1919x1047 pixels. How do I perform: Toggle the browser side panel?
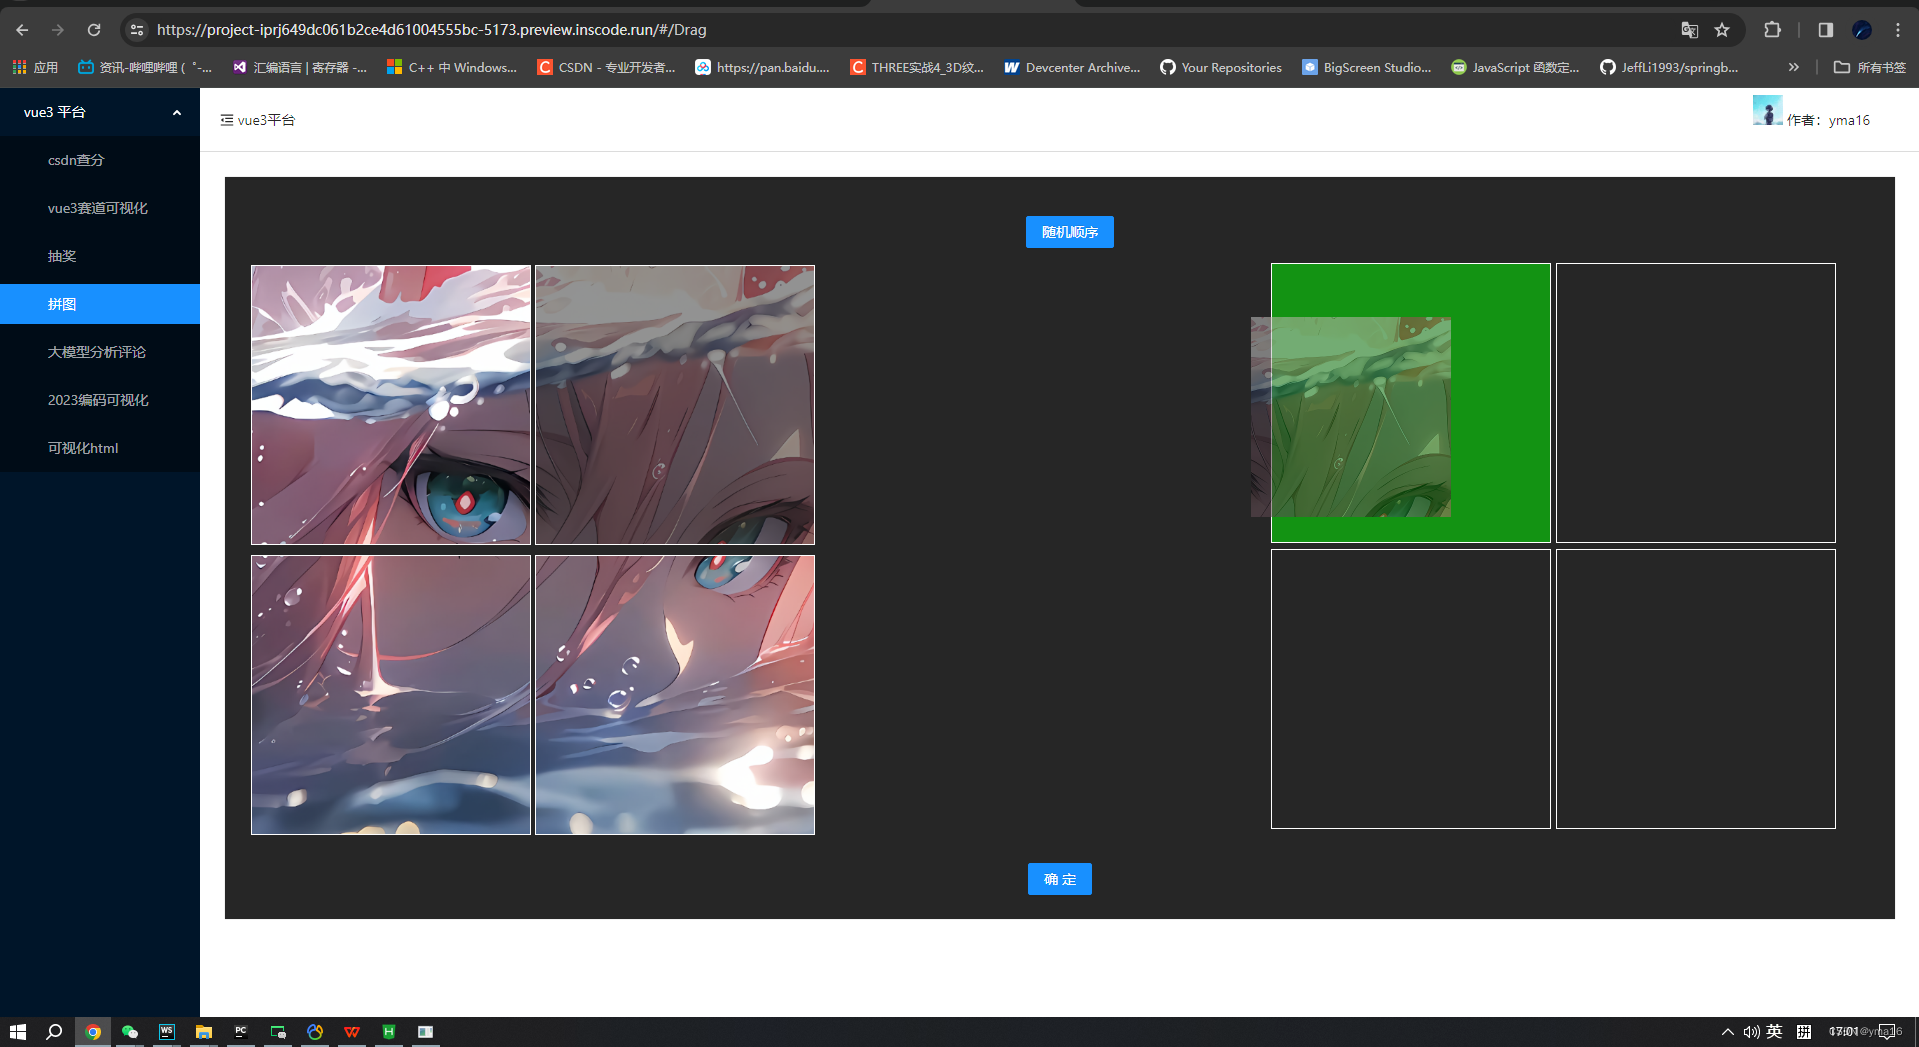click(1826, 30)
